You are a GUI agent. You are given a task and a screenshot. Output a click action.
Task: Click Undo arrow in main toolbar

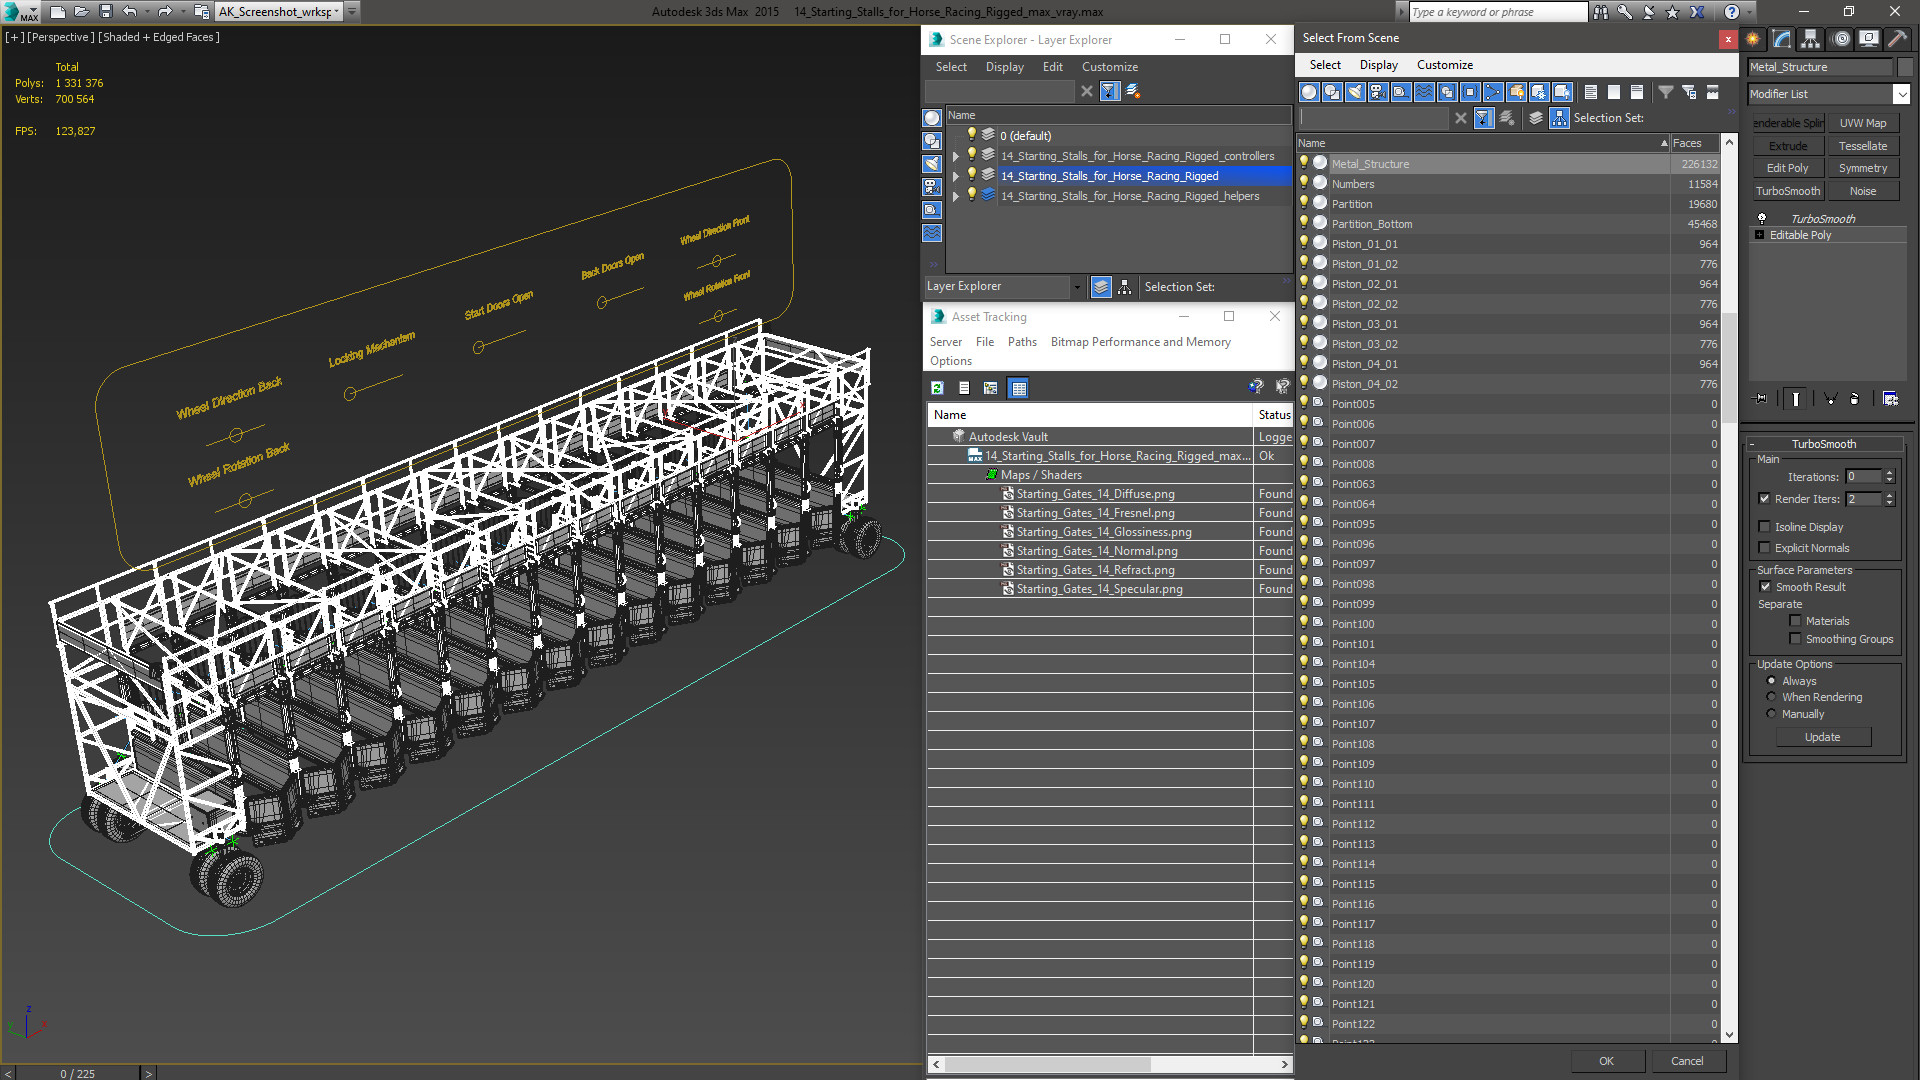pyautogui.click(x=130, y=12)
